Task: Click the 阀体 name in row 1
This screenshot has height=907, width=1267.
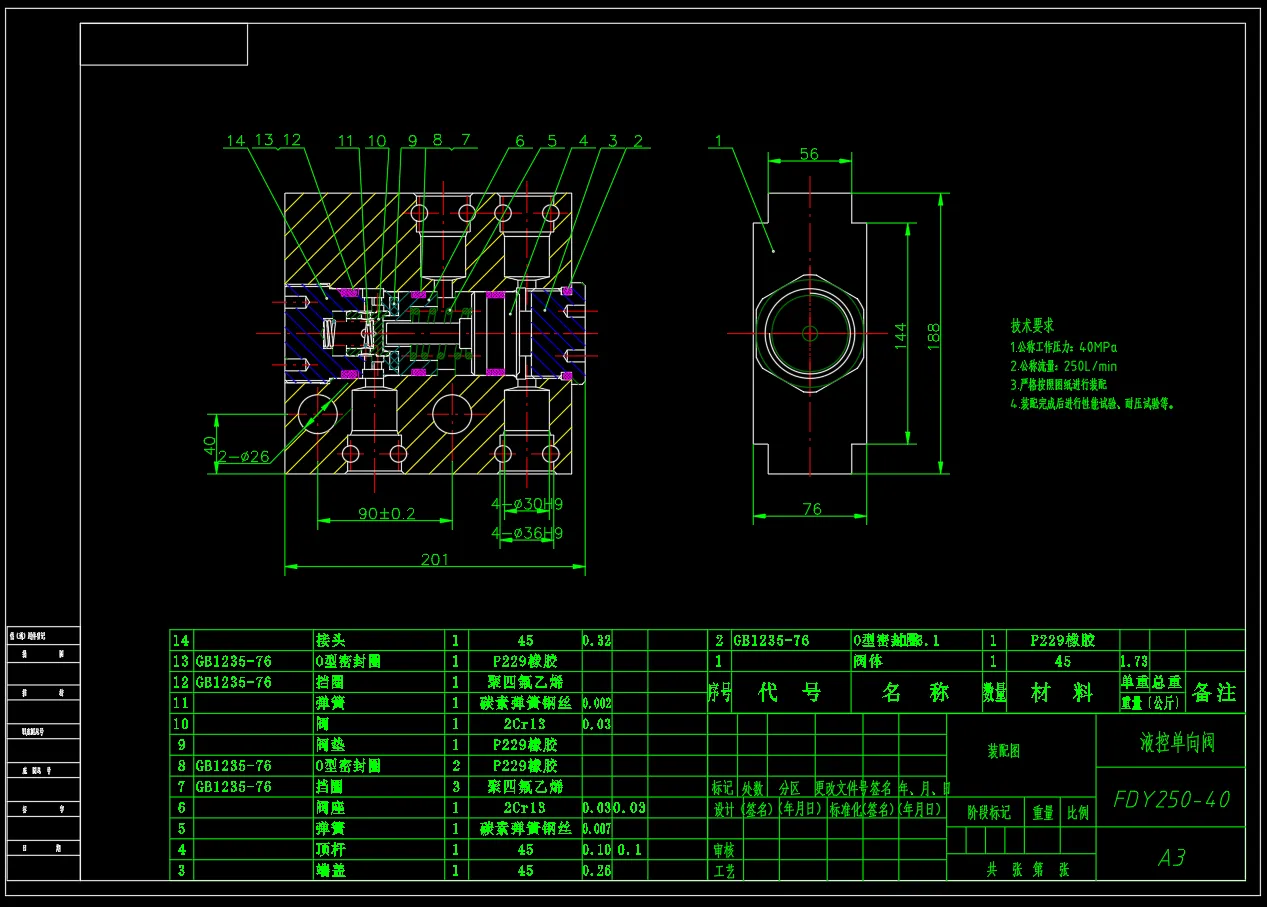Action: 868,661
